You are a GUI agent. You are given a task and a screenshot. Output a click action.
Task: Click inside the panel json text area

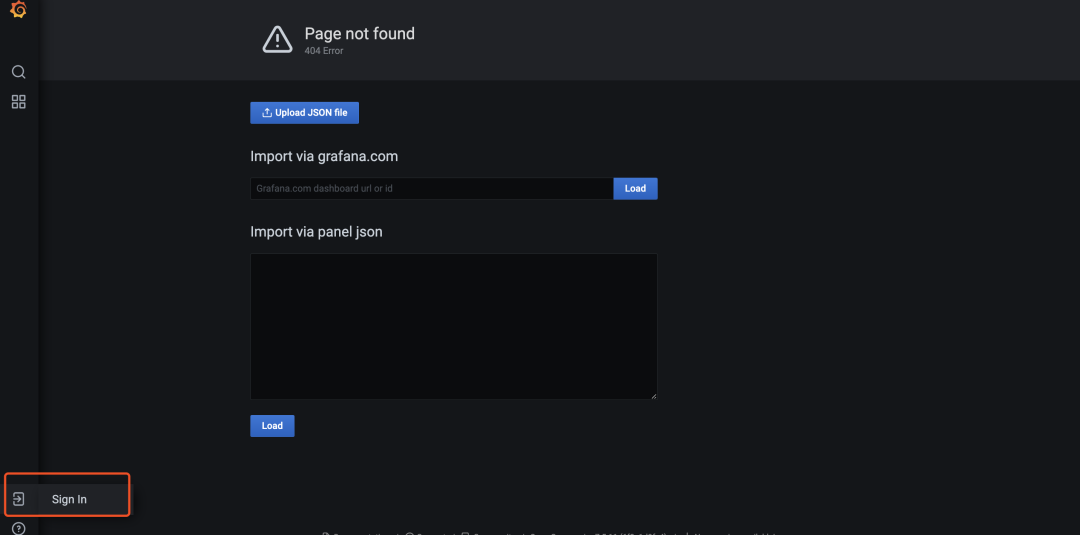453,326
